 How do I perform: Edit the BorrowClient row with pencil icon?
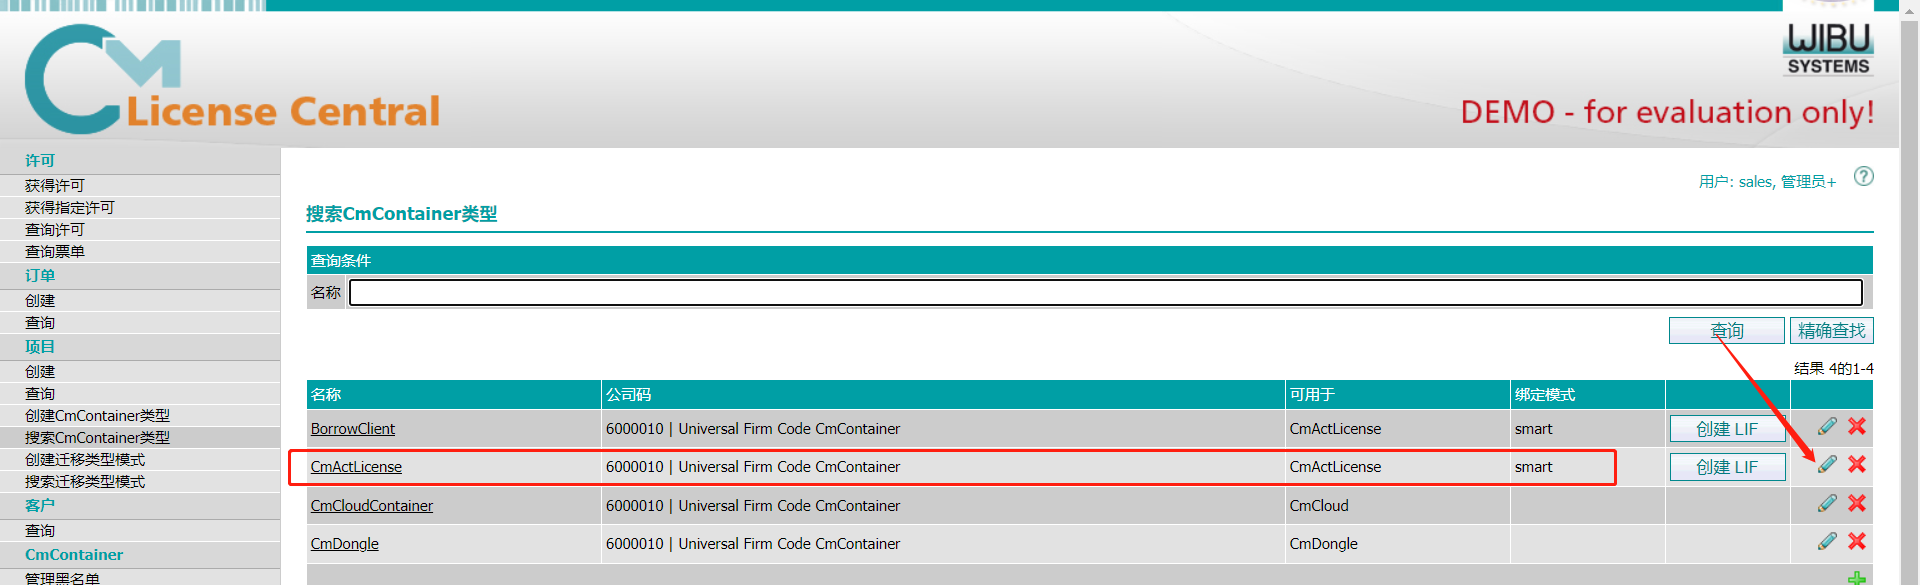point(1827,427)
